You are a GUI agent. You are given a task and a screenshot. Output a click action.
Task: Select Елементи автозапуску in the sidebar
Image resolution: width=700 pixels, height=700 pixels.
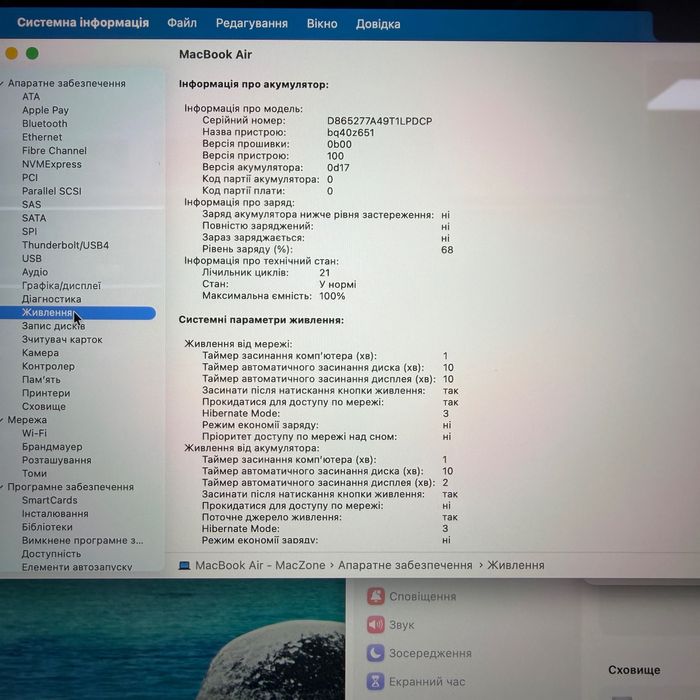[x=77, y=567]
